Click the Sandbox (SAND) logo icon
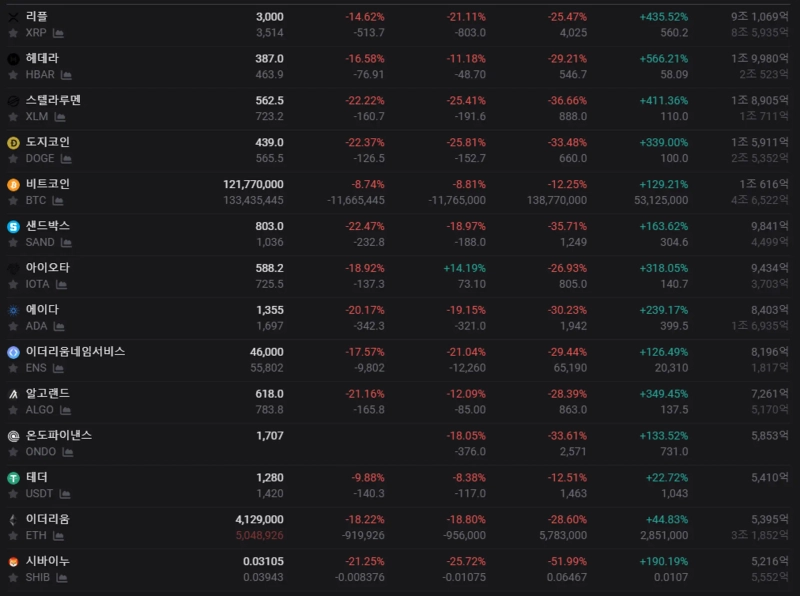The image size is (800, 596). click(13, 227)
